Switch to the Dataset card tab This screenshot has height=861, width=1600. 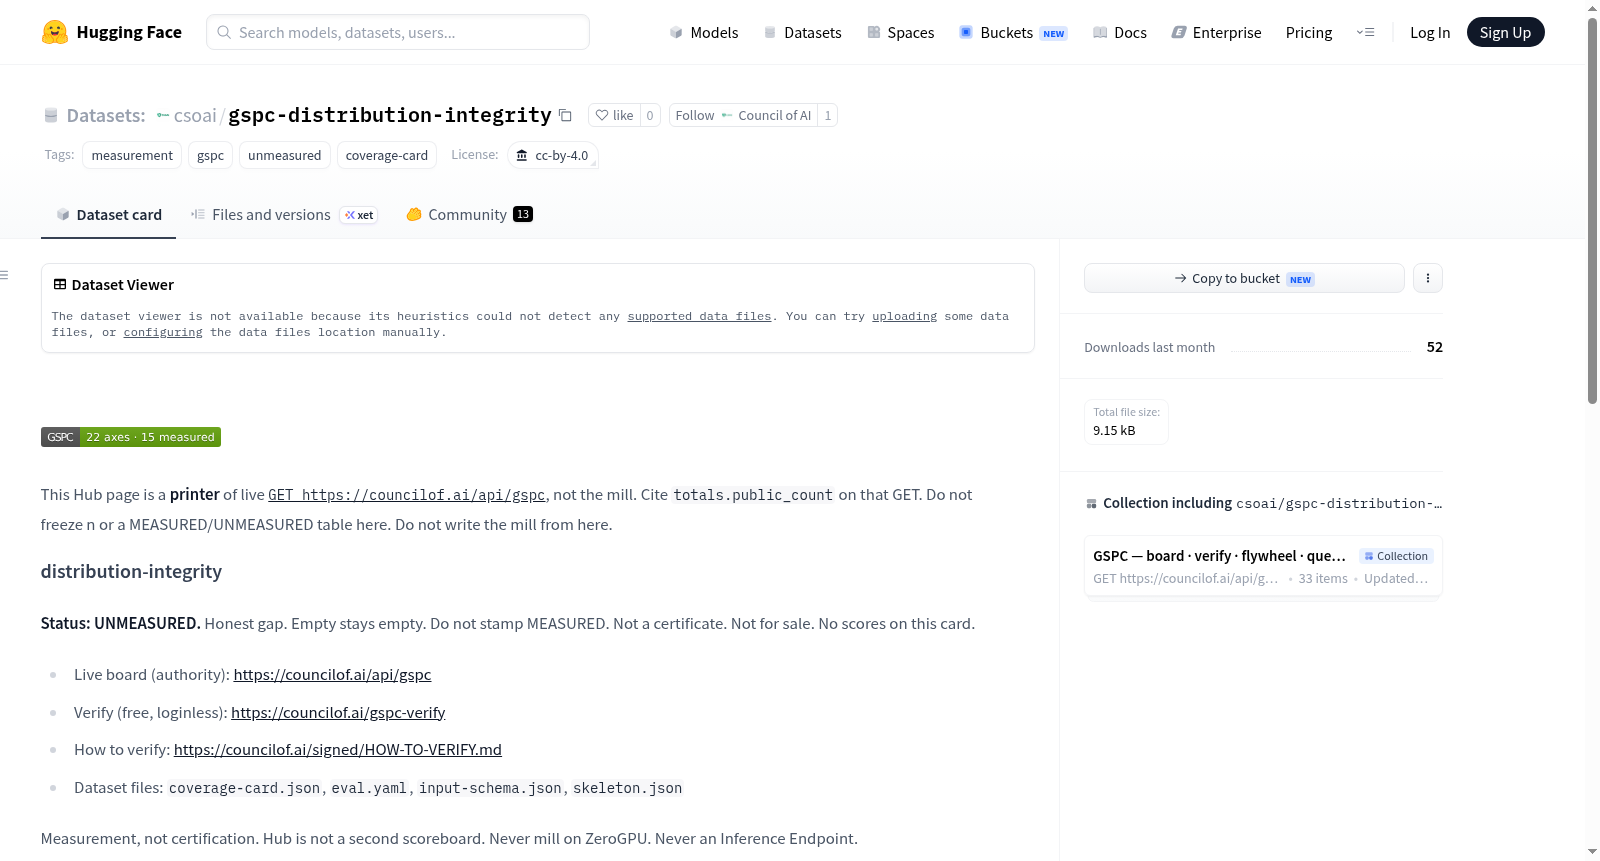(108, 214)
